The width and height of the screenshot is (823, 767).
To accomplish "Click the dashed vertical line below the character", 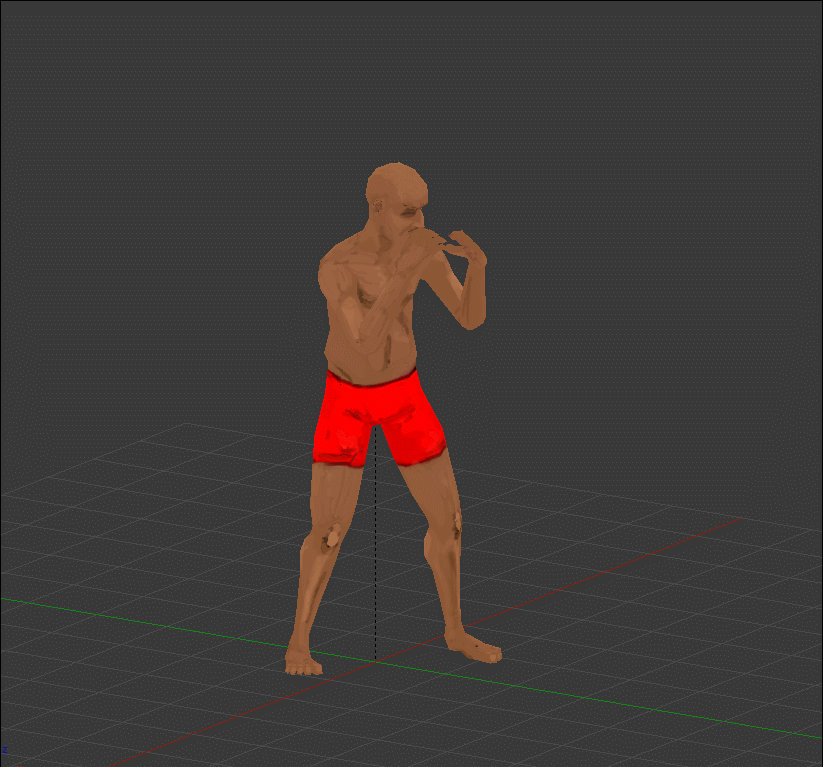I will pos(374,560).
